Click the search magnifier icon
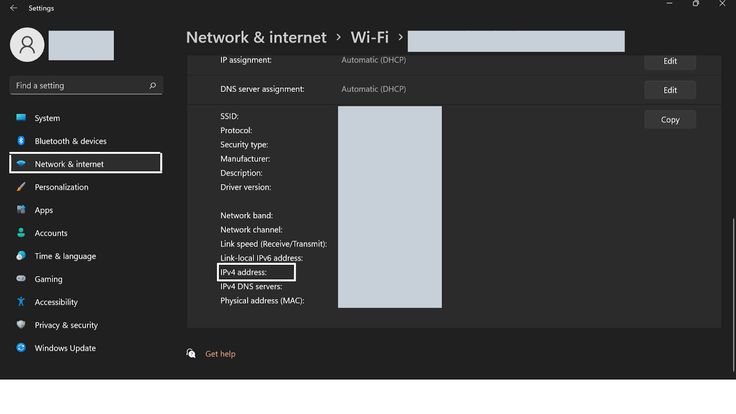The height and width of the screenshot is (414, 736). tap(153, 85)
